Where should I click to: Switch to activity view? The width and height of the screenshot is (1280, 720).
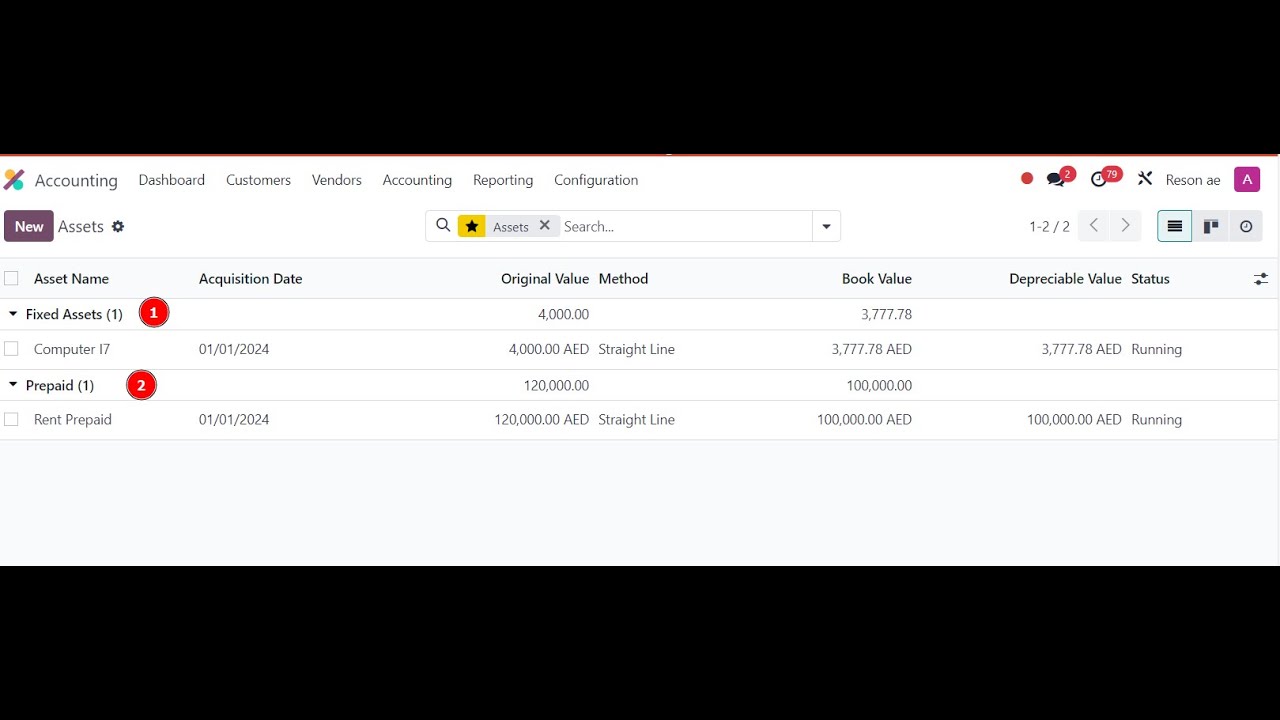[1246, 226]
